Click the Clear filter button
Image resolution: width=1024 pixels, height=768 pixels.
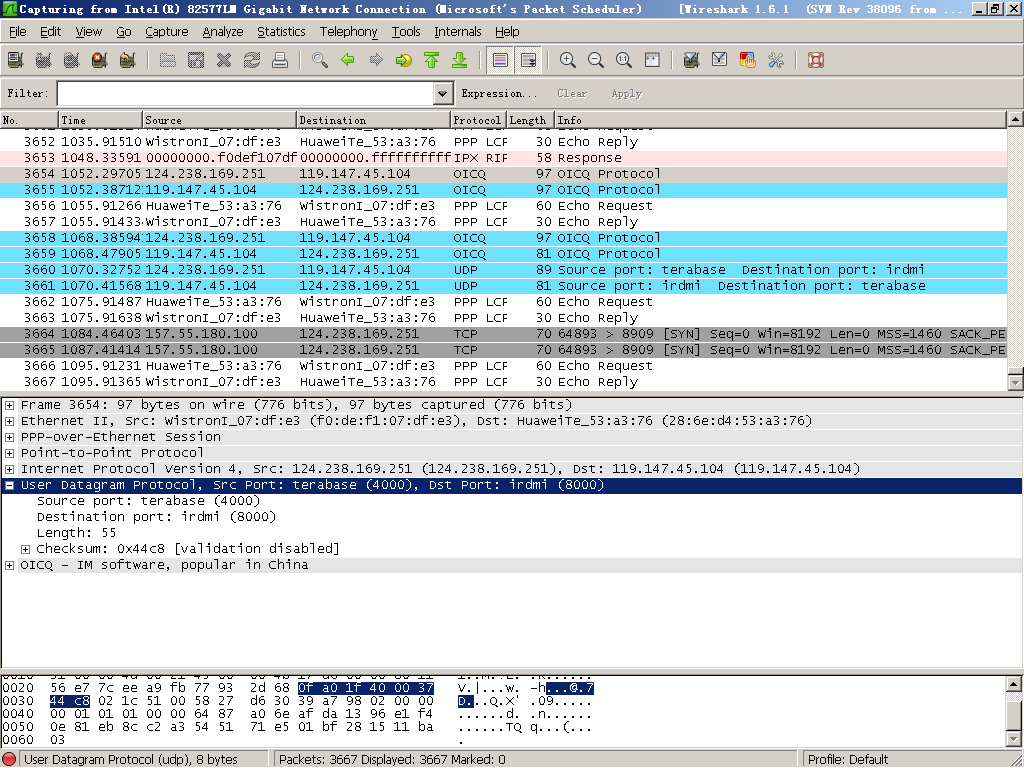click(x=572, y=93)
